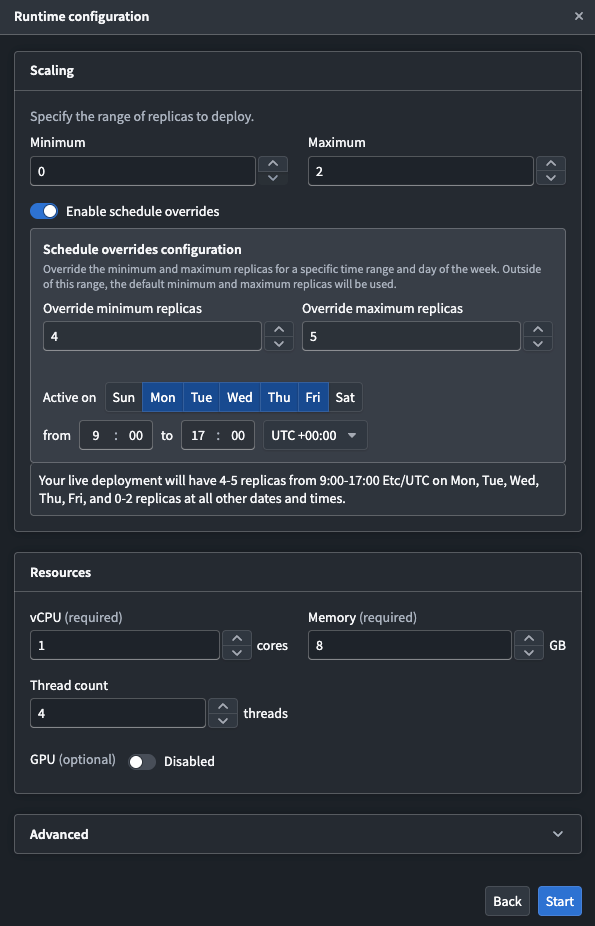
Task: Raise the Memory GB amount
Action: tap(529, 638)
